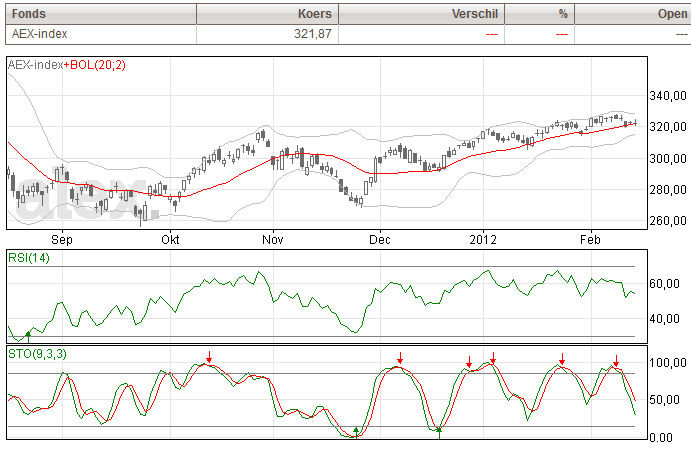Click the STO(9,3,3) indicator label

pyautogui.click(x=37, y=354)
